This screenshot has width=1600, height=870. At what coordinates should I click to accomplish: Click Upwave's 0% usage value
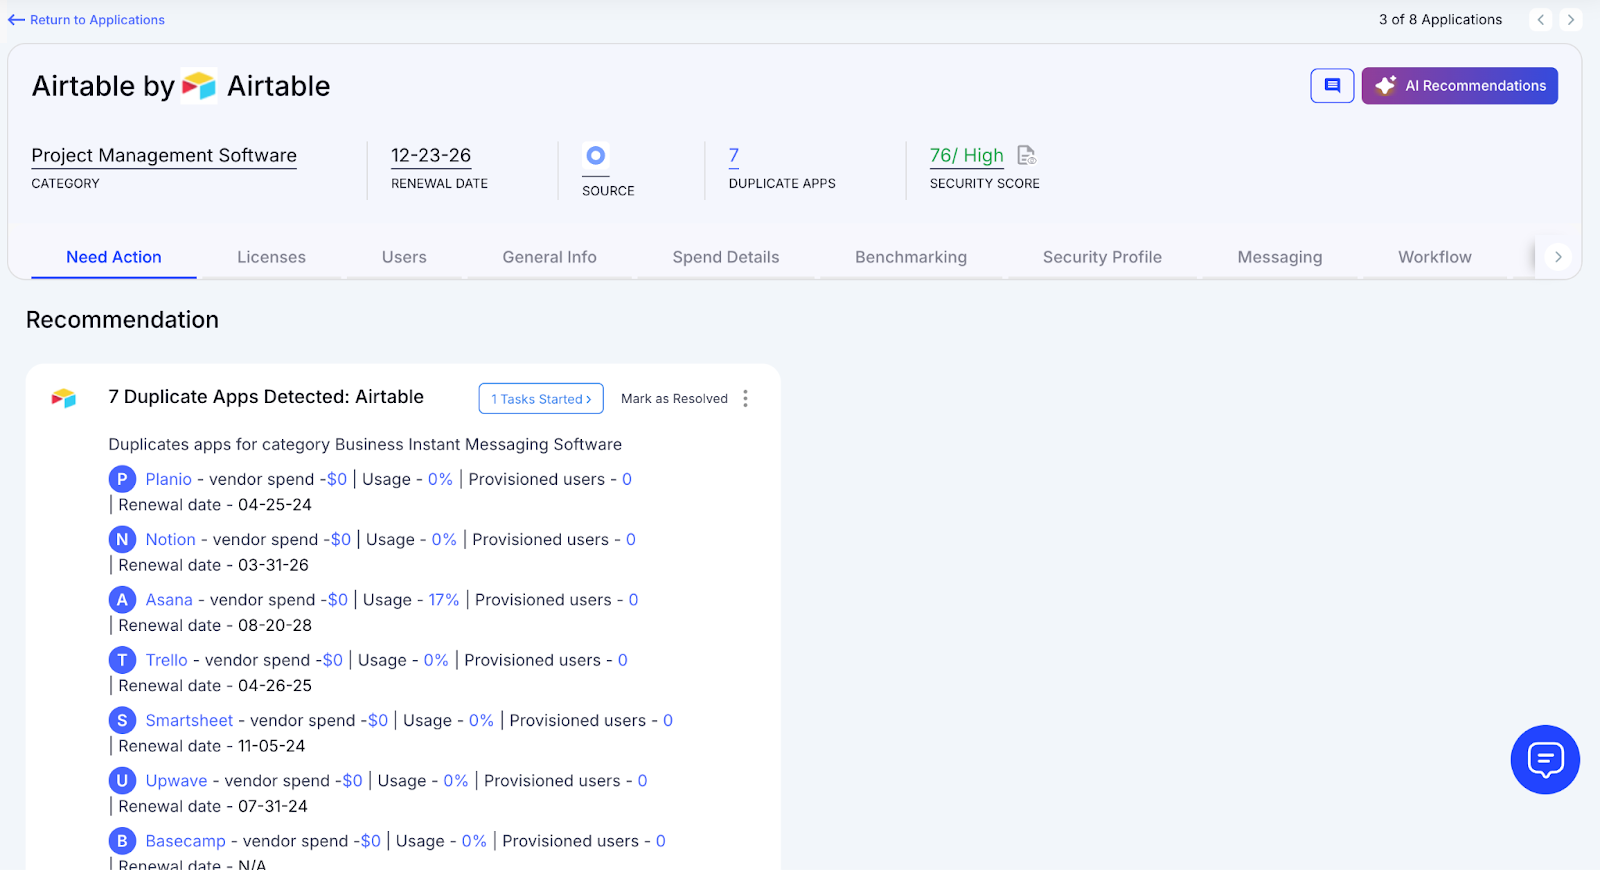click(x=456, y=781)
